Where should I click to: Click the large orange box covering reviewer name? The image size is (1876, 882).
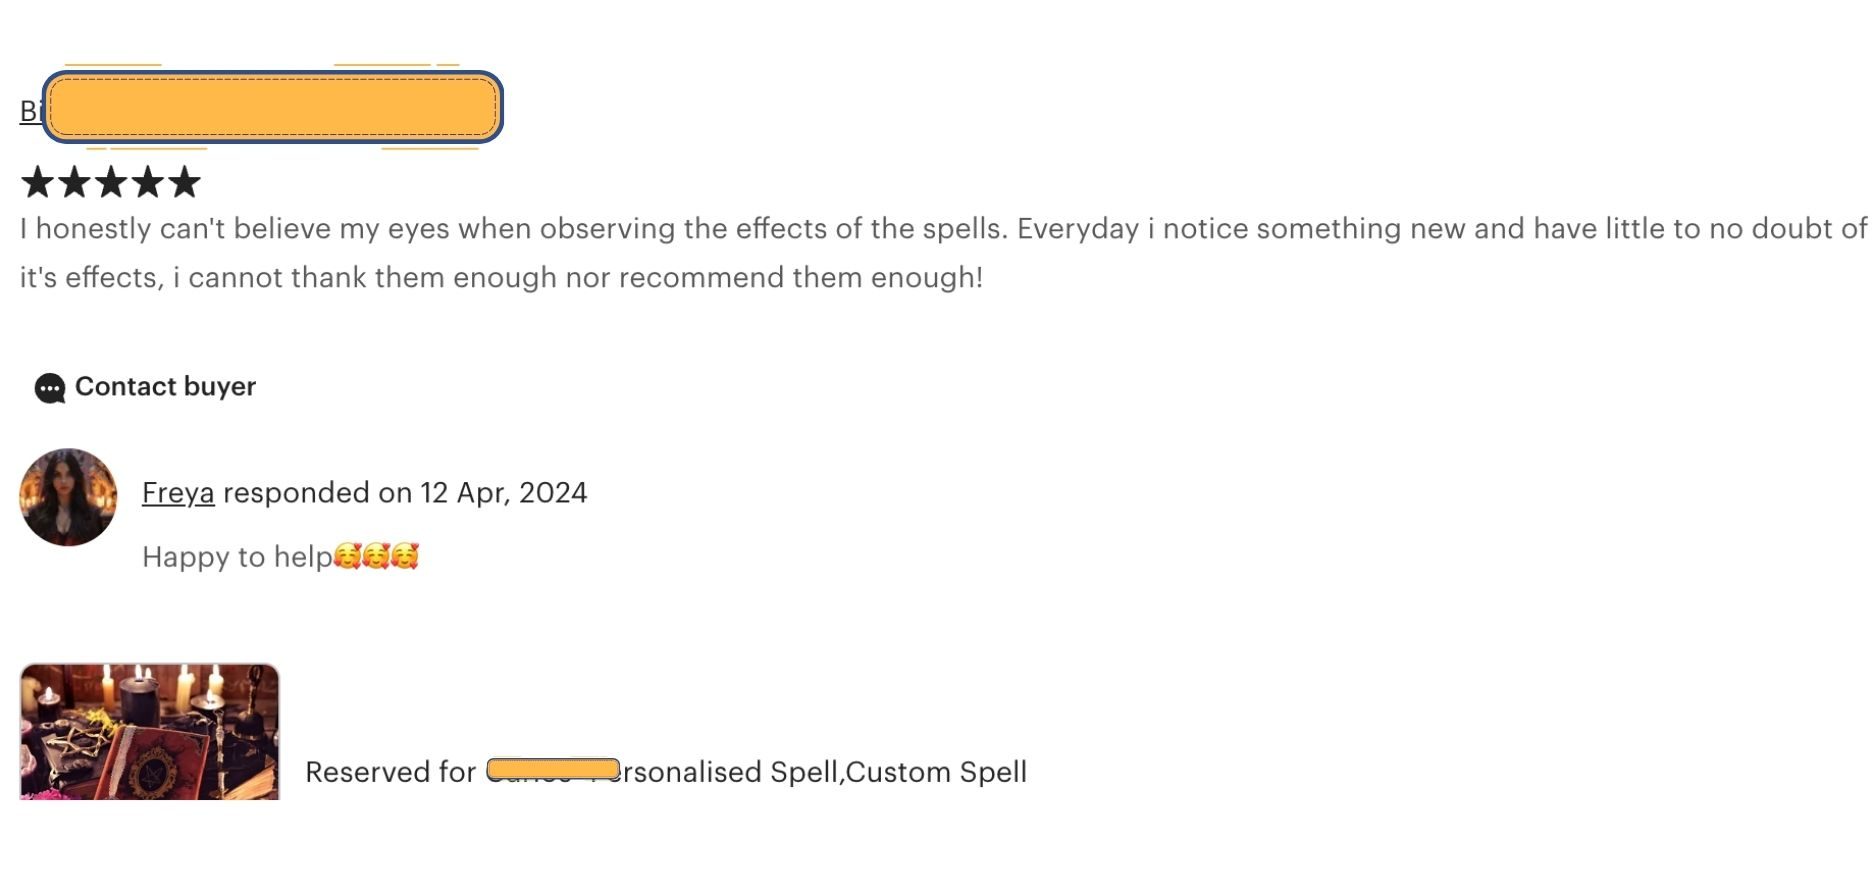tap(272, 107)
